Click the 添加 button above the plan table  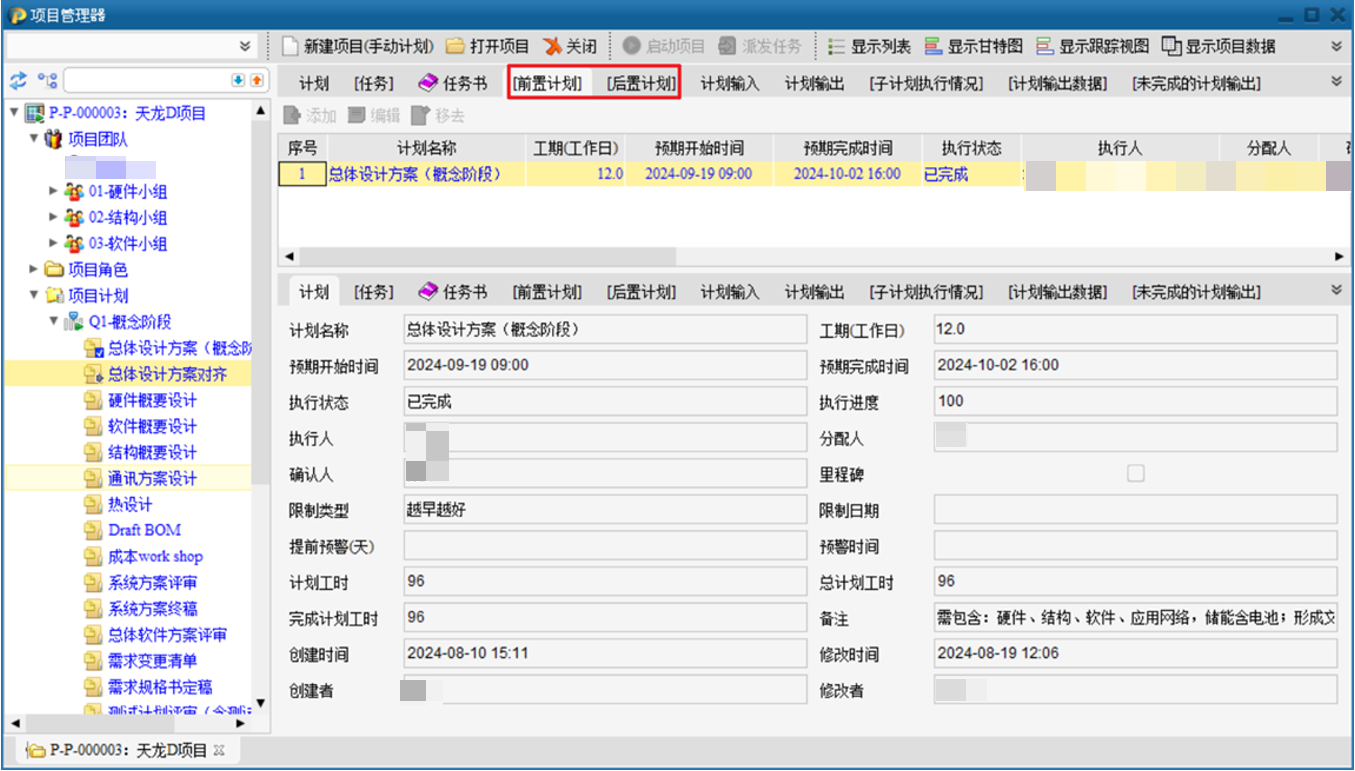(310, 116)
